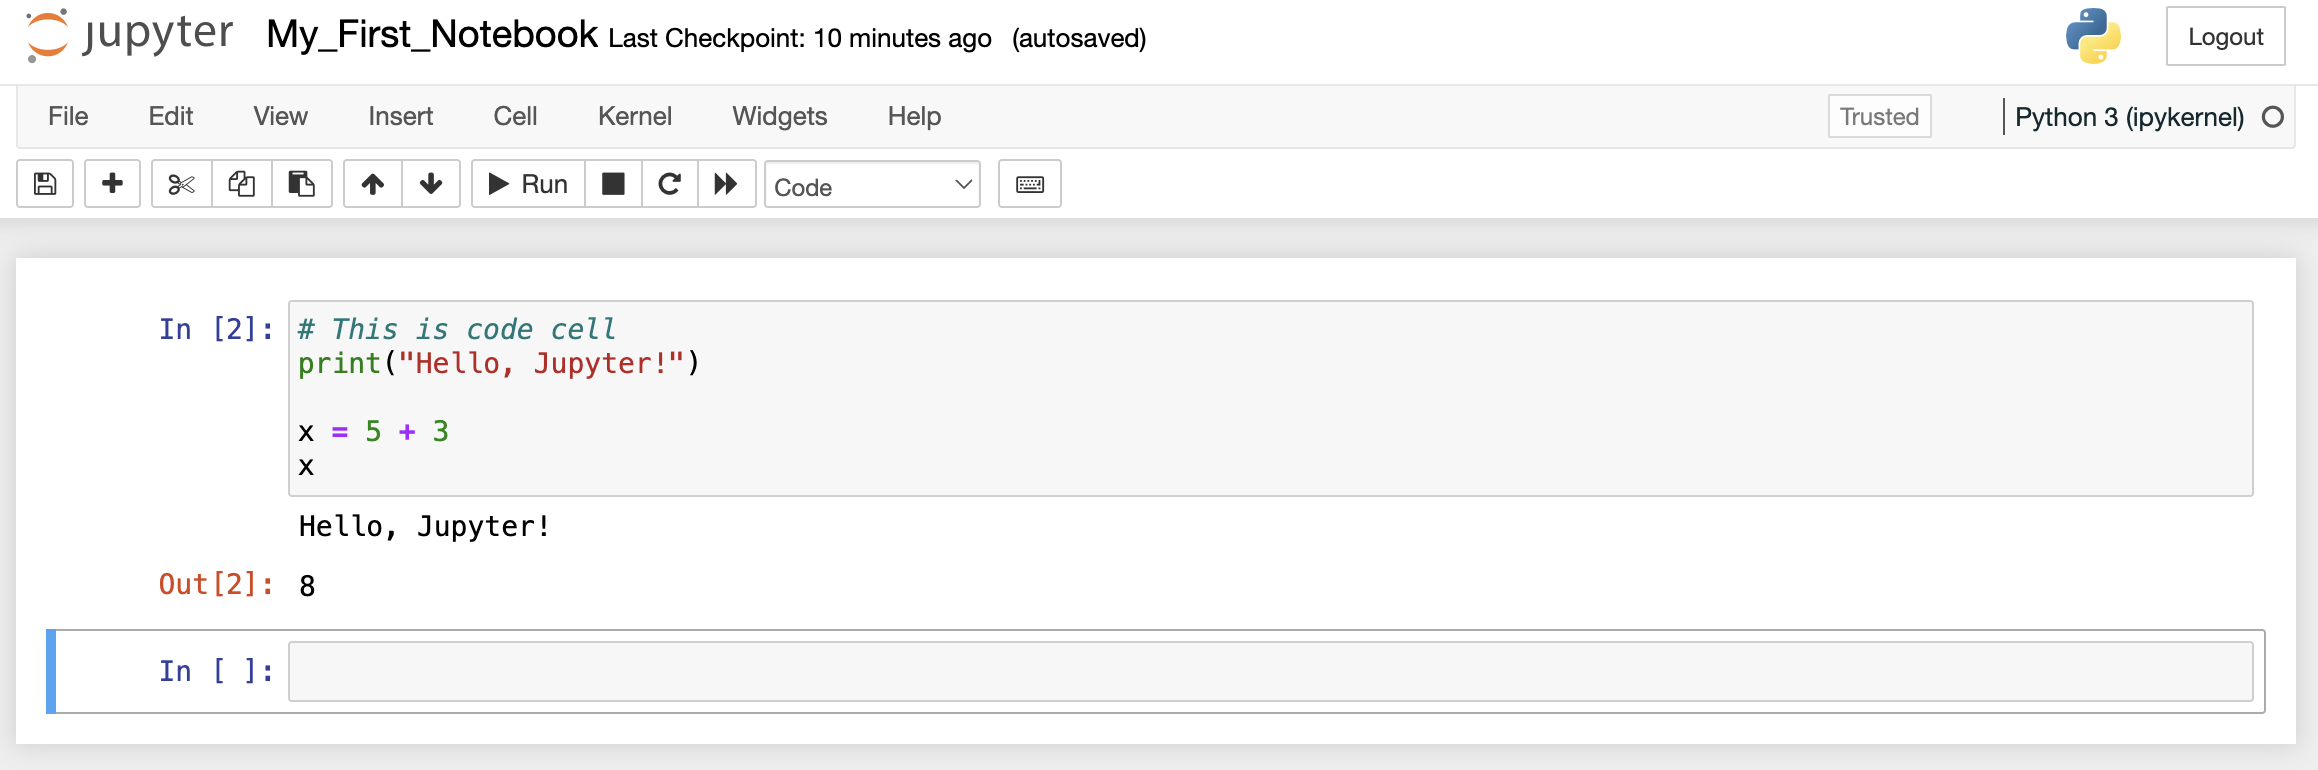This screenshot has width=2318, height=770.
Task: Open the Kernel menu
Action: click(x=634, y=116)
